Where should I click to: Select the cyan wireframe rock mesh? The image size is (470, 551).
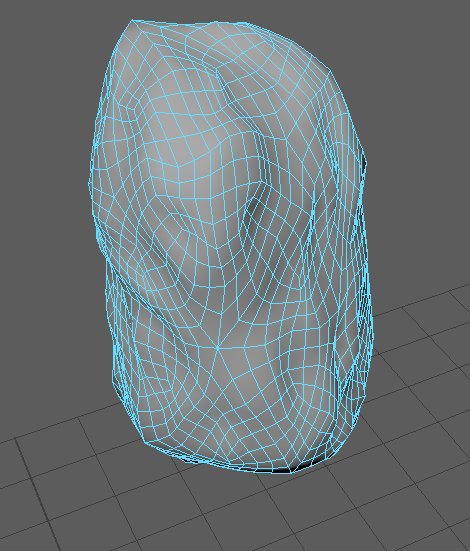pyautogui.click(x=230, y=246)
